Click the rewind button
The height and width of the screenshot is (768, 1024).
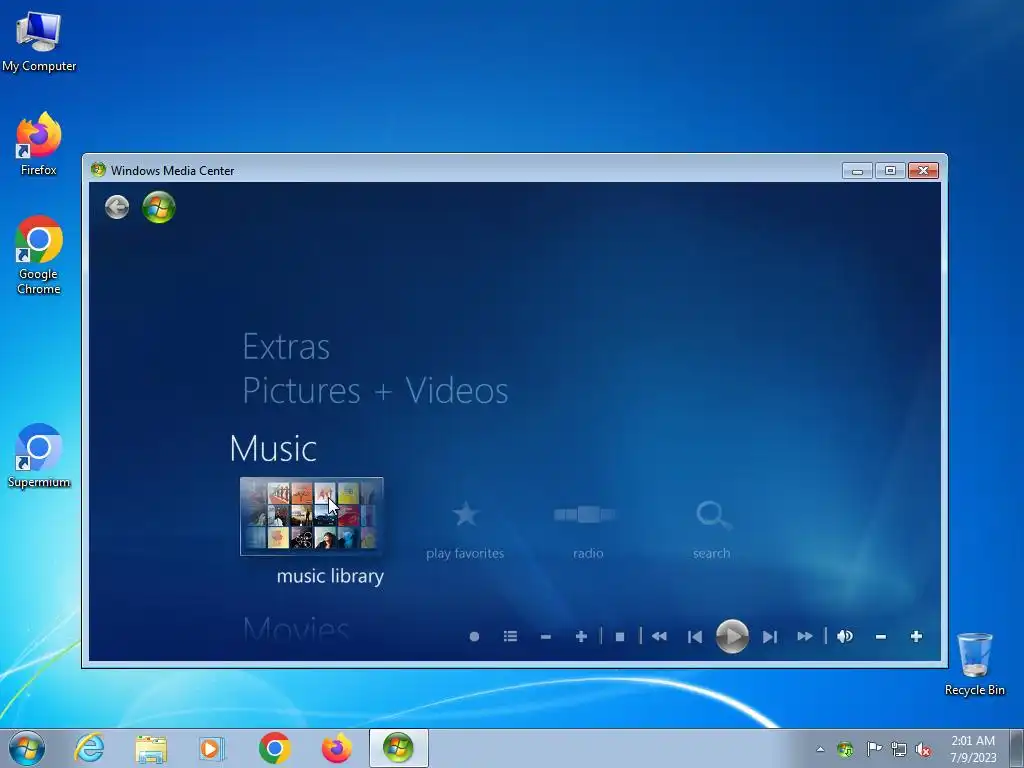pos(660,636)
